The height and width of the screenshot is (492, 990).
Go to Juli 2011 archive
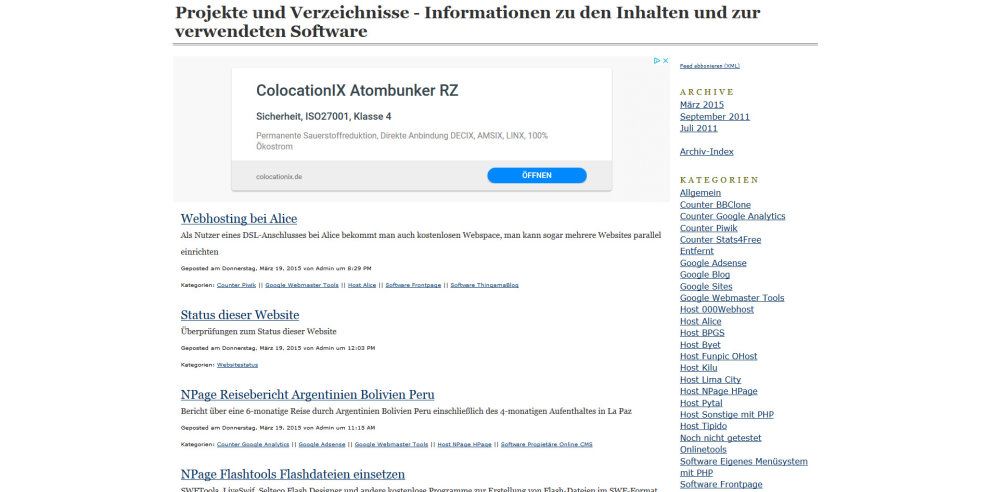(x=698, y=128)
